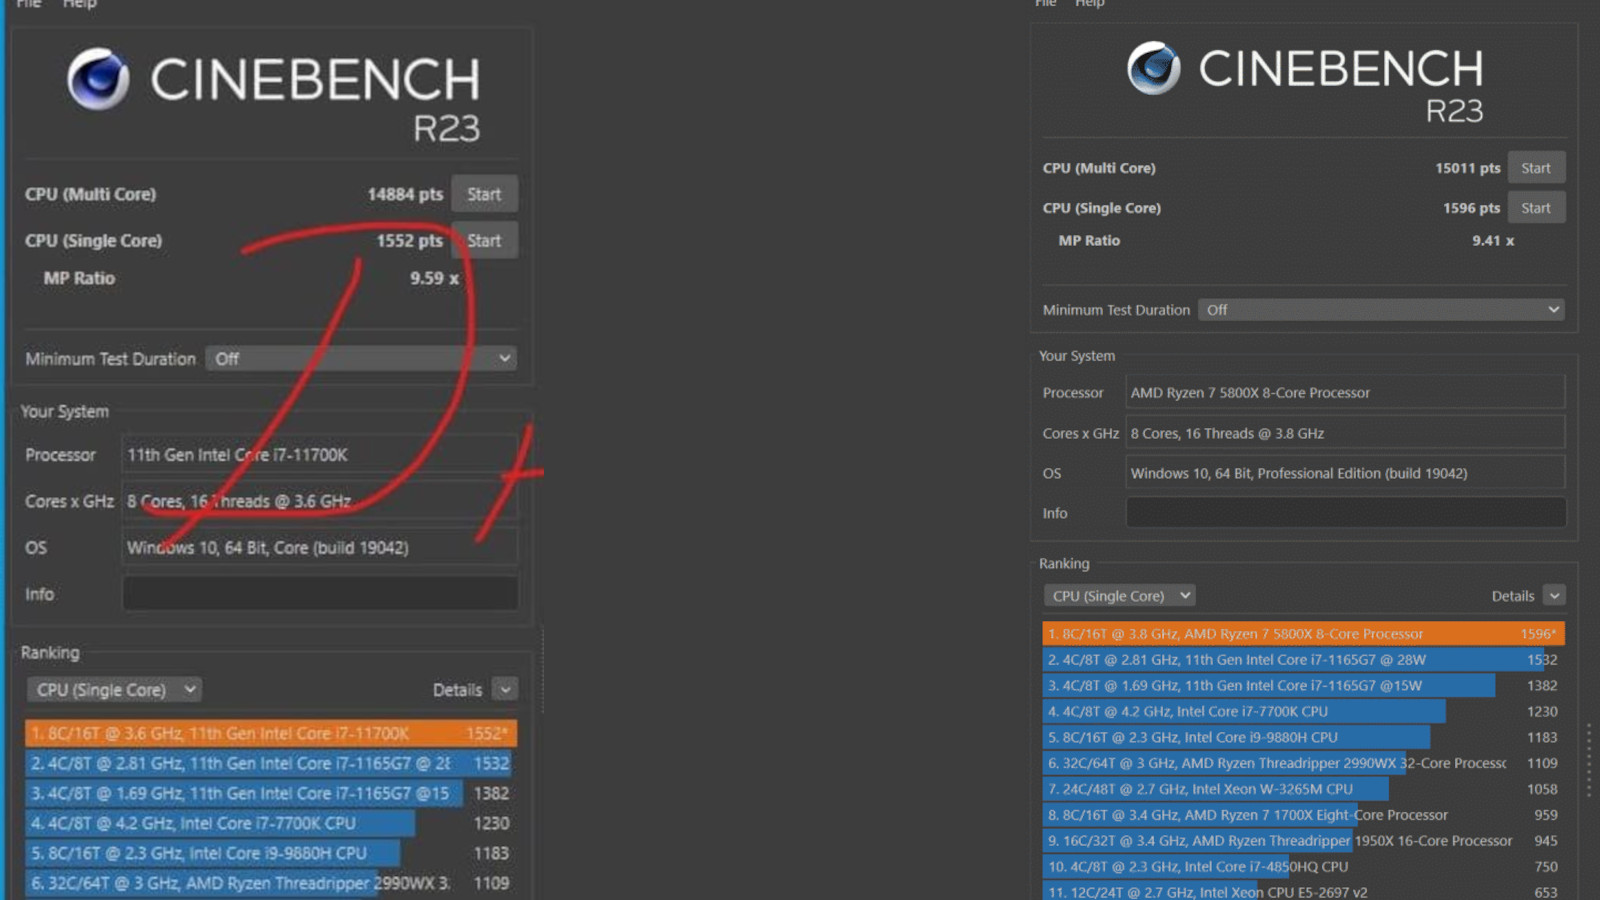The image size is (1600, 900).
Task: Select the Threadripper 1950X ranking row
Action: [x=1303, y=841]
